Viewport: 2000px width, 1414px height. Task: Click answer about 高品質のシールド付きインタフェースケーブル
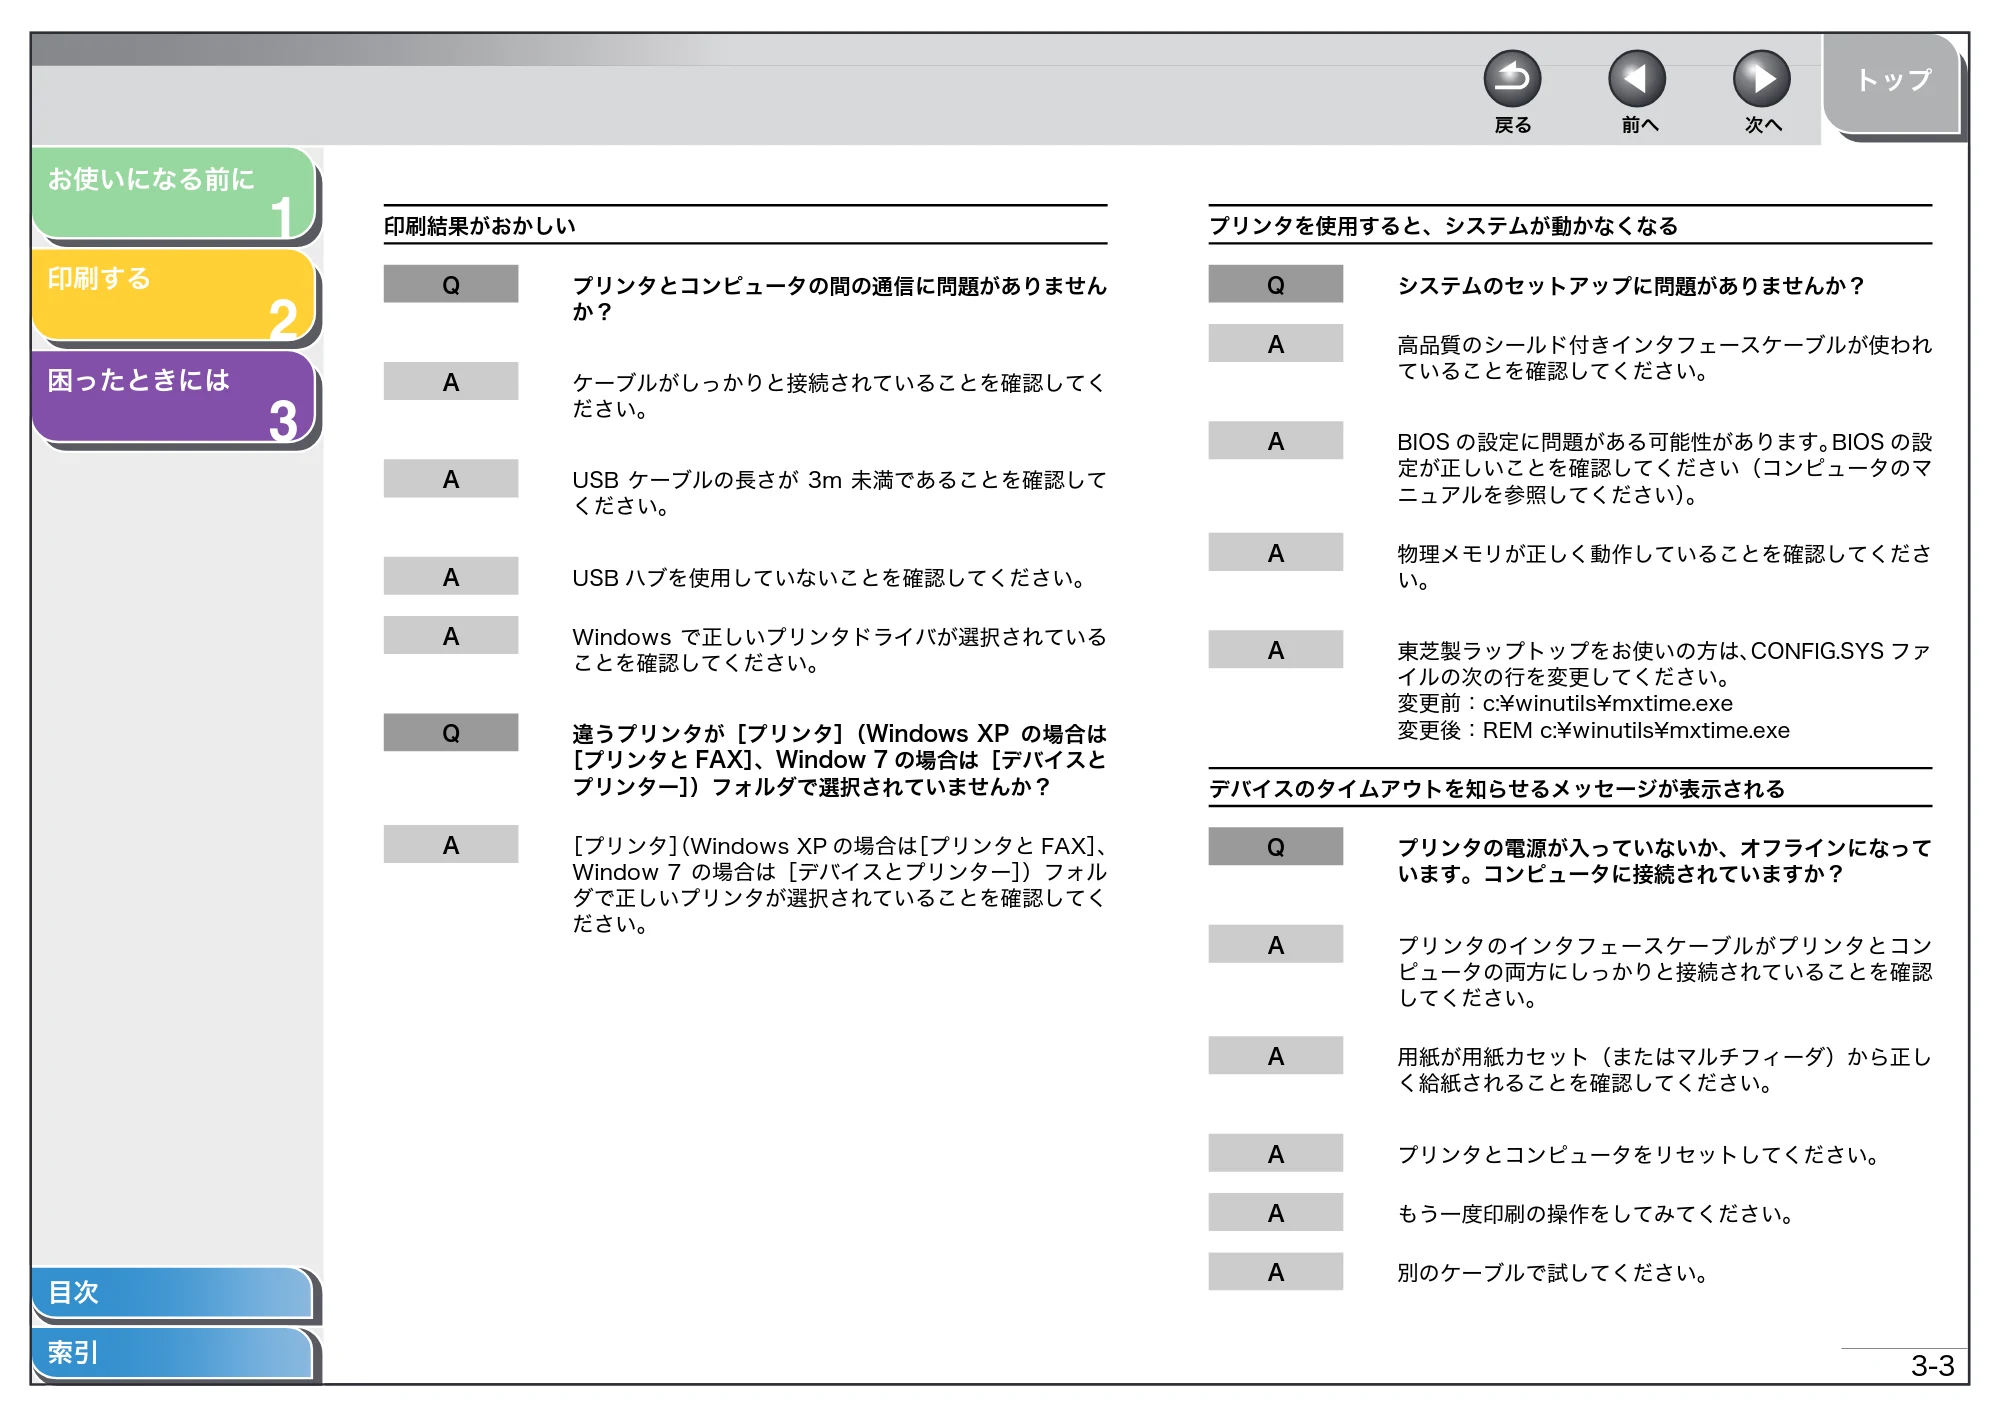click(x=1664, y=358)
